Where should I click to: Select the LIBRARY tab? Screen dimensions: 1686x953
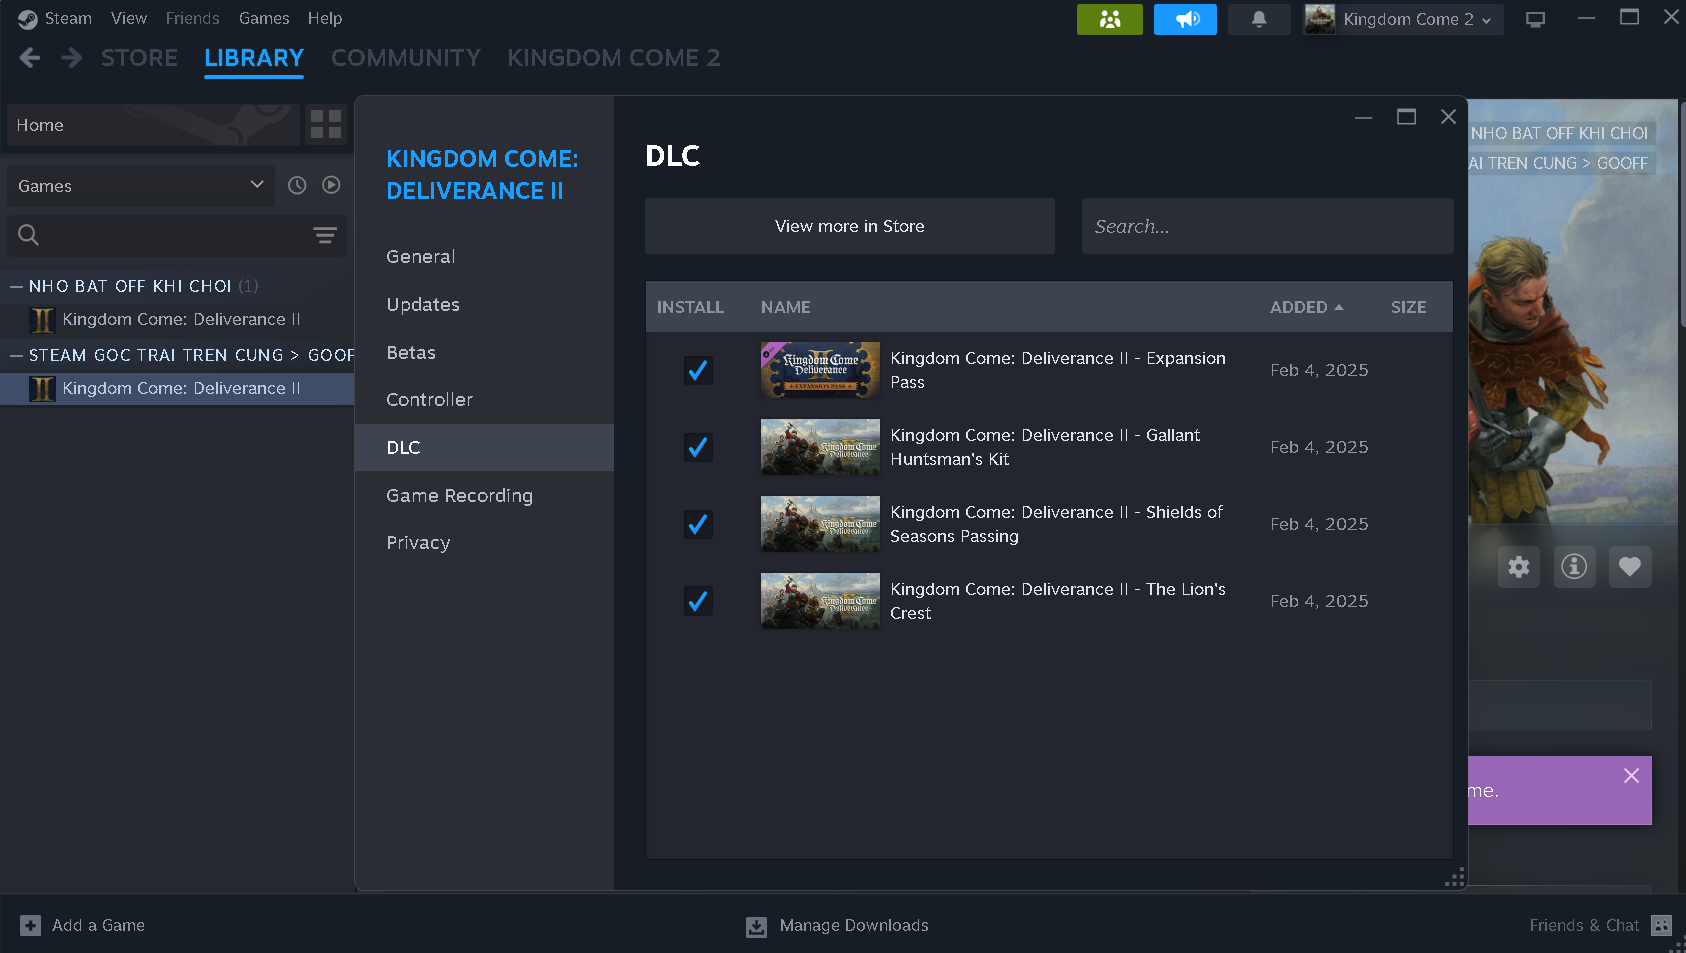click(x=254, y=58)
